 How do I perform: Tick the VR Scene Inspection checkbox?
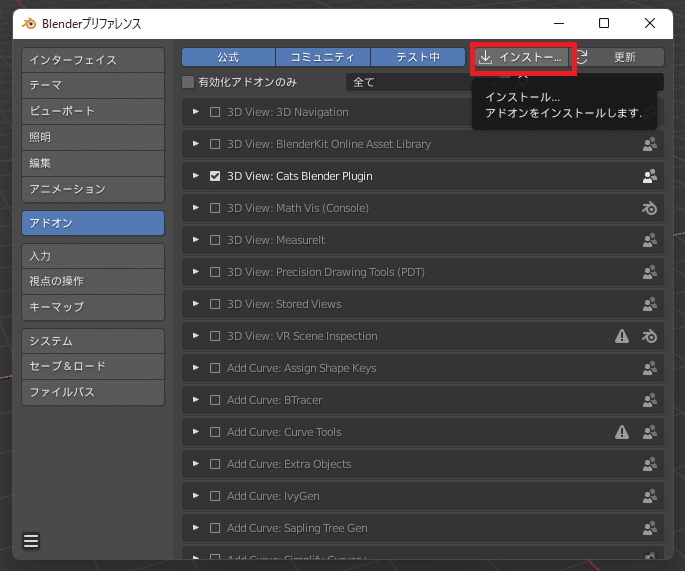coord(214,336)
